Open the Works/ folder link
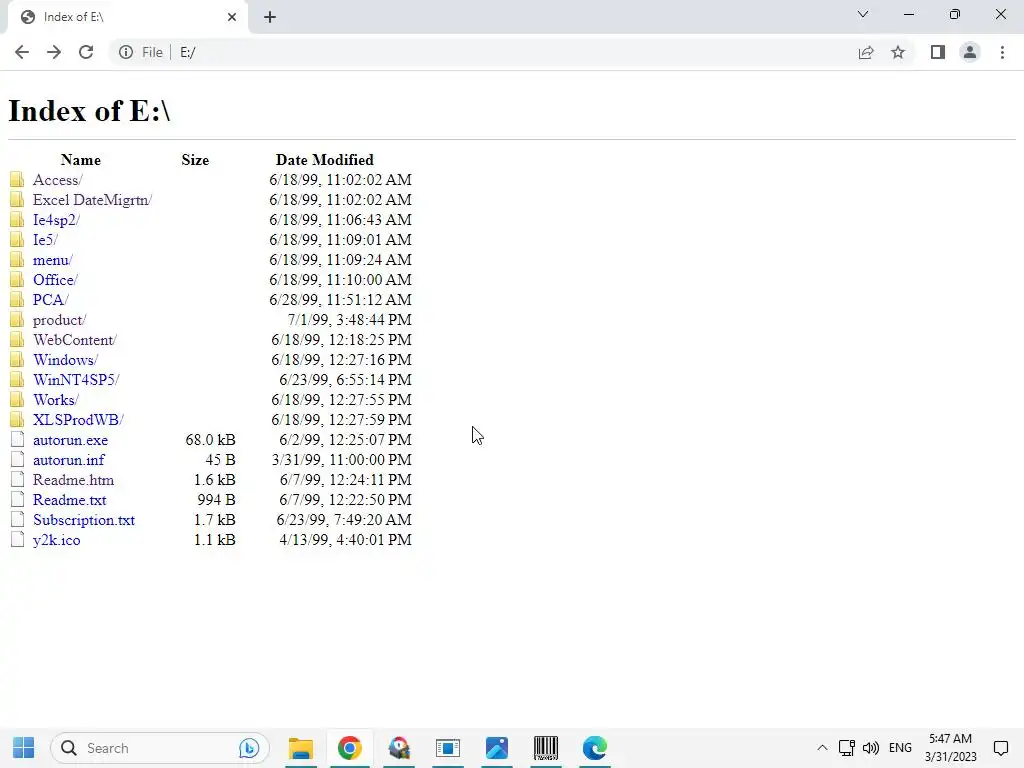1024x768 pixels. pyautogui.click(x=56, y=400)
